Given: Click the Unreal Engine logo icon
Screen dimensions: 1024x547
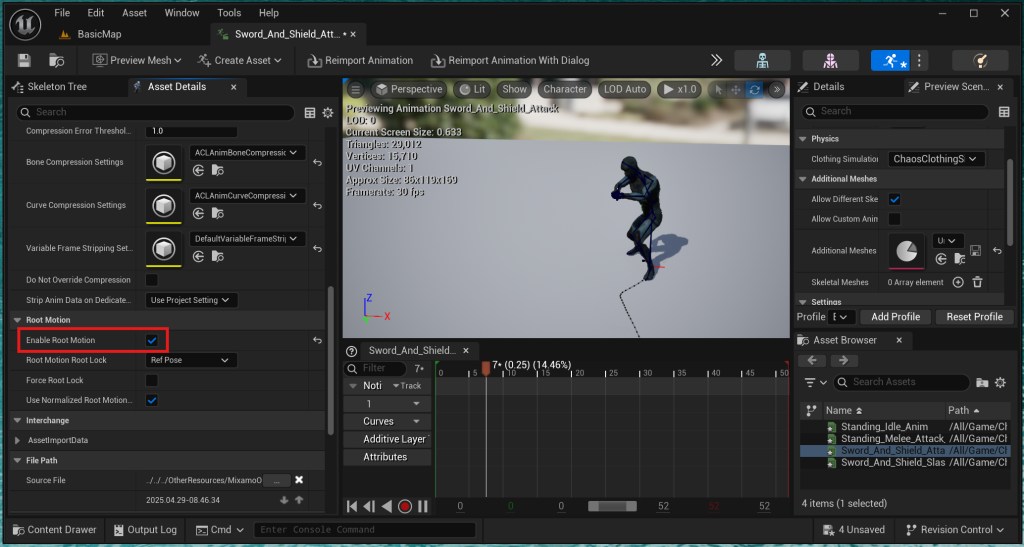Looking at the screenshot, I should click(25, 25).
